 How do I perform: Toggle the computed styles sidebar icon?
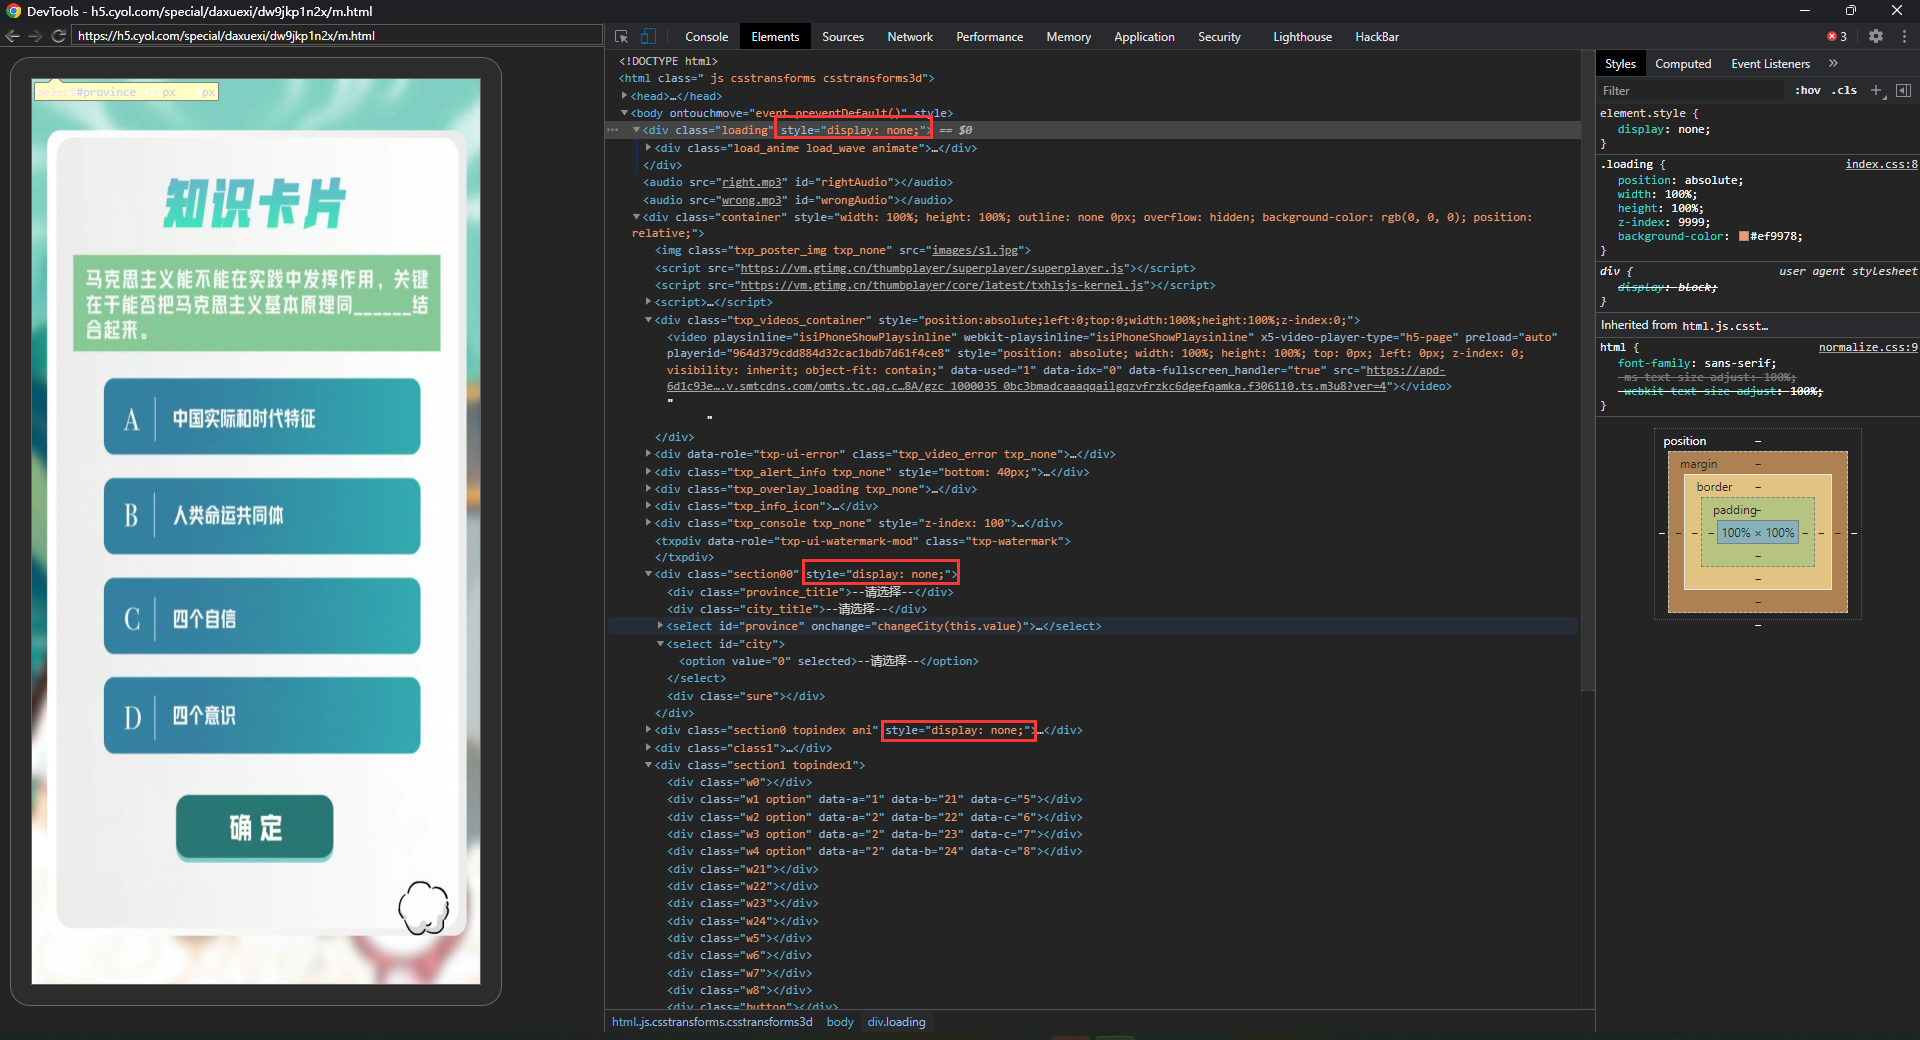[1903, 90]
